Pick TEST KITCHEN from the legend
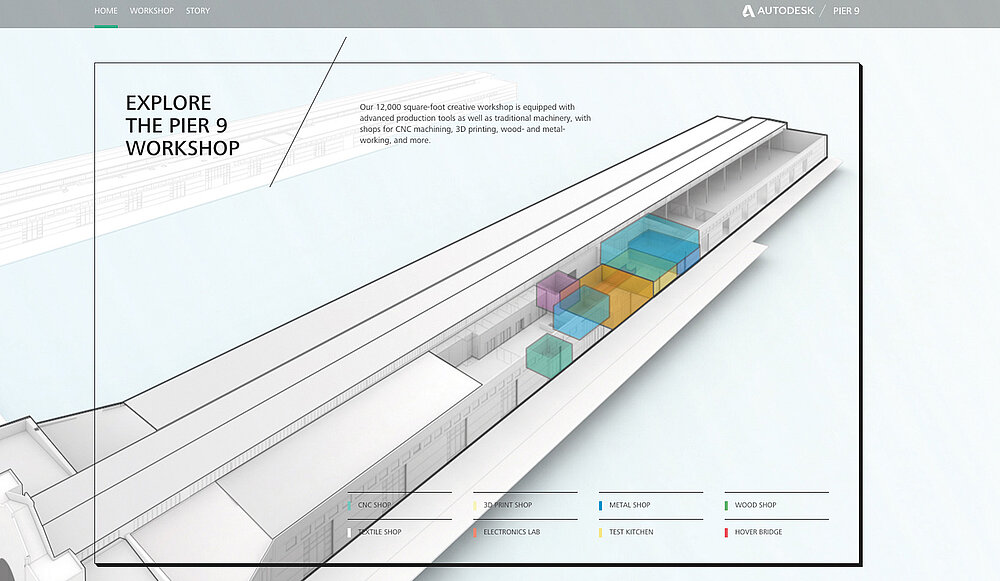This screenshot has width=1000, height=581. click(x=630, y=532)
